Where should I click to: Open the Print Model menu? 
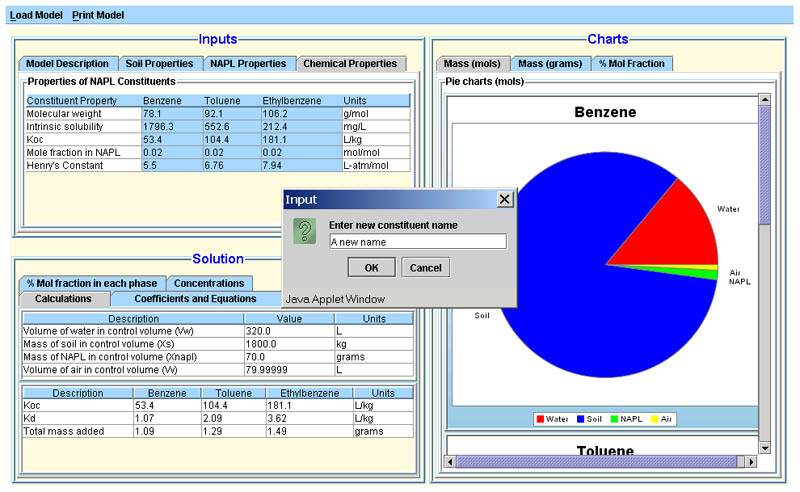pos(98,16)
